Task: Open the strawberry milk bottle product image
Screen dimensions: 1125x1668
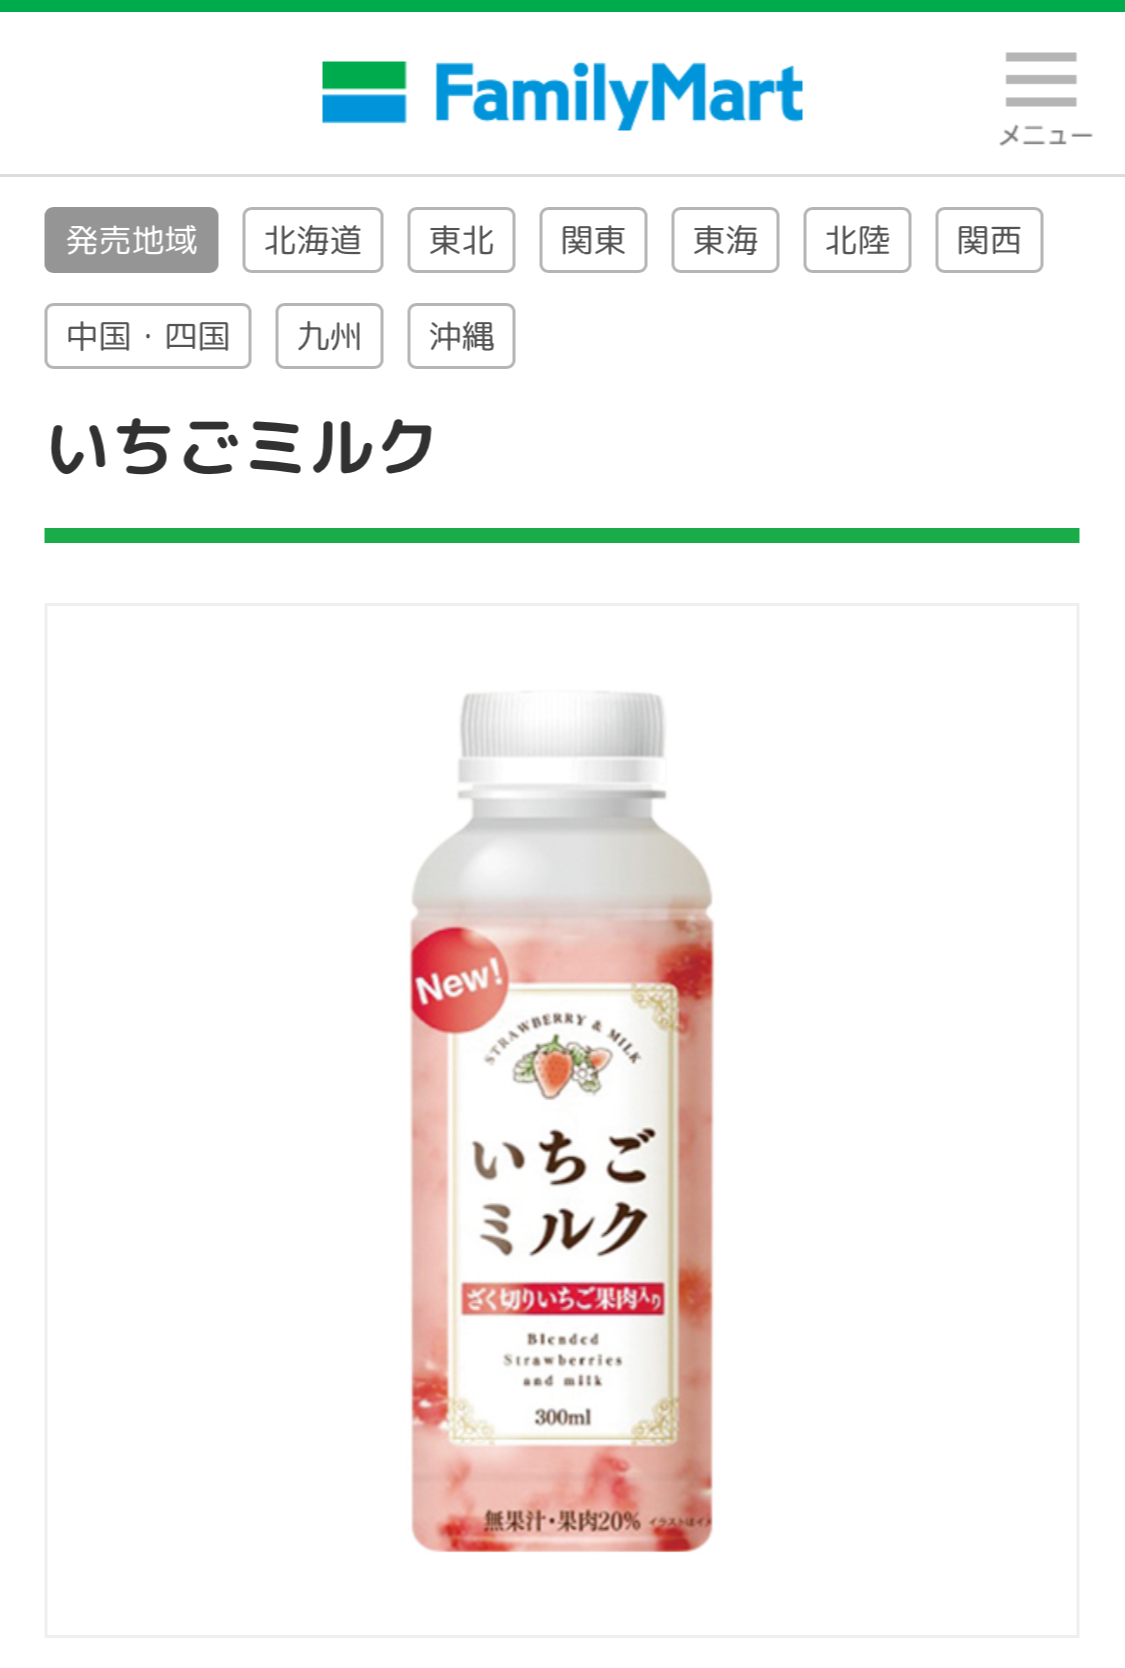Action: (x=562, y=1120)
